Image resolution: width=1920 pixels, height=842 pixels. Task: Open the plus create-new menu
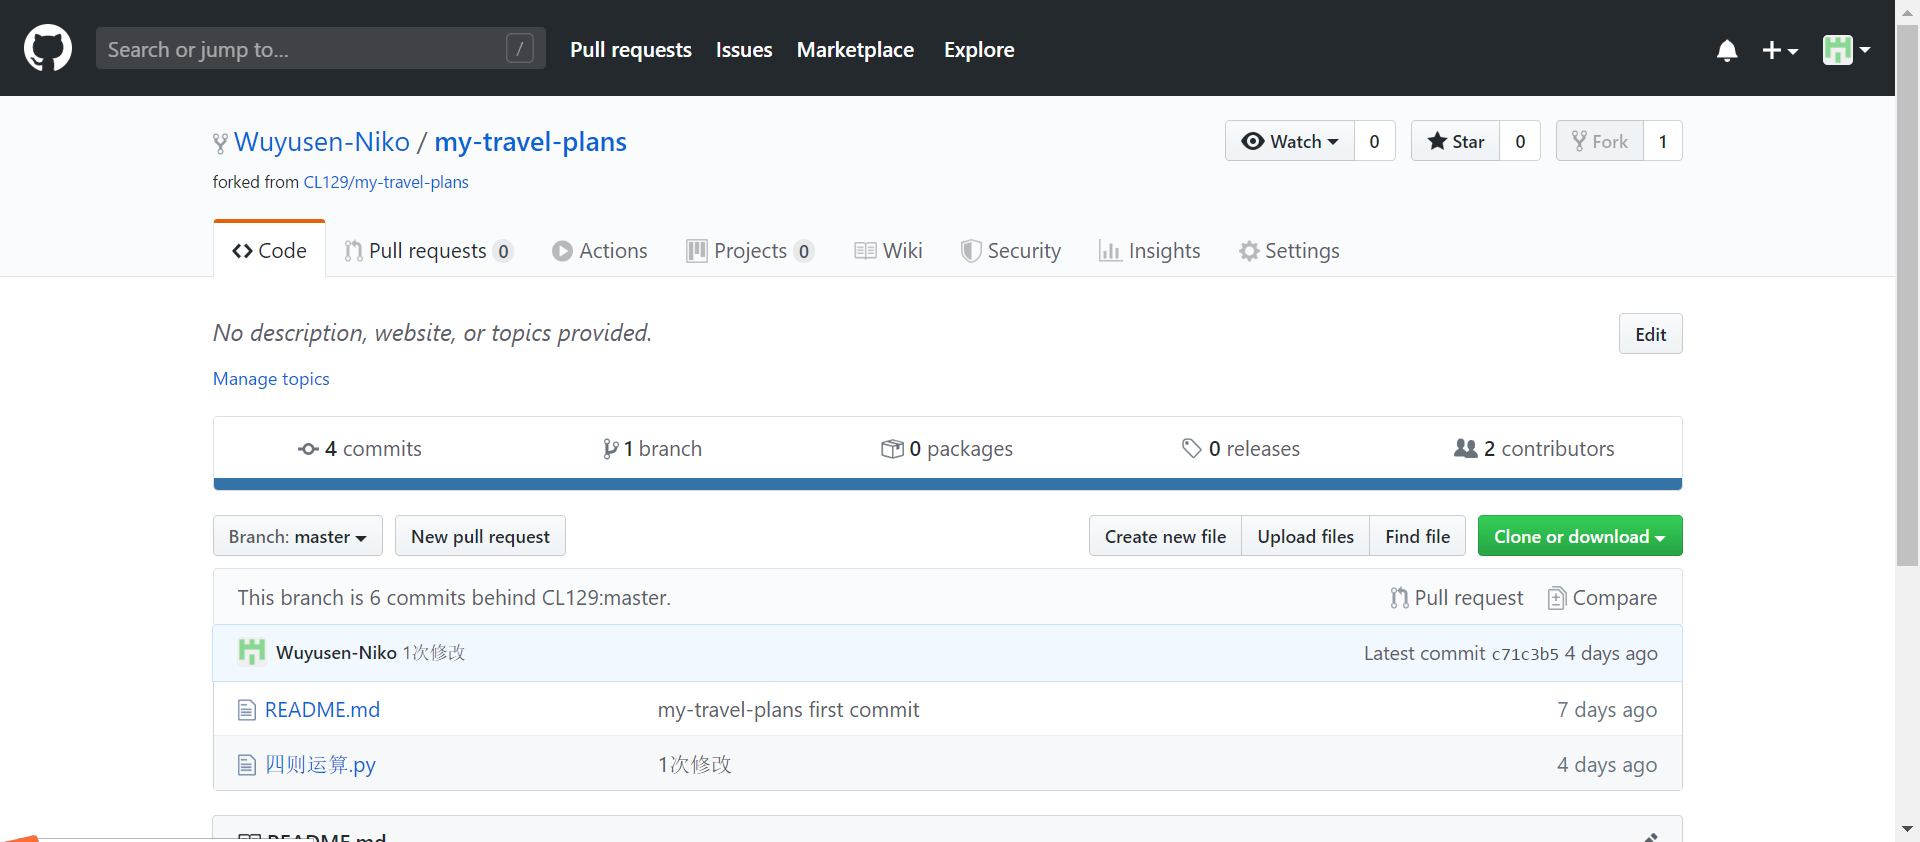click(1780, 50)
